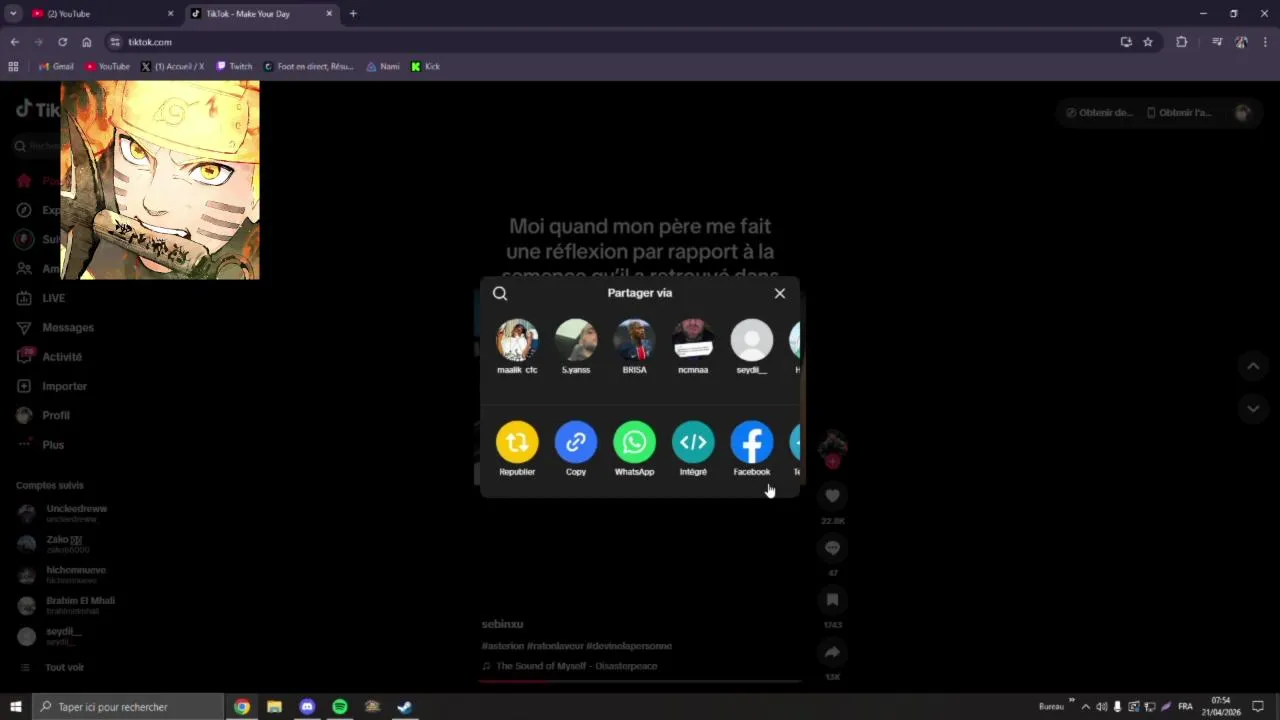Click the browser home button
The height and width of the screenshot is (720, 1280).
coord(87,42)
